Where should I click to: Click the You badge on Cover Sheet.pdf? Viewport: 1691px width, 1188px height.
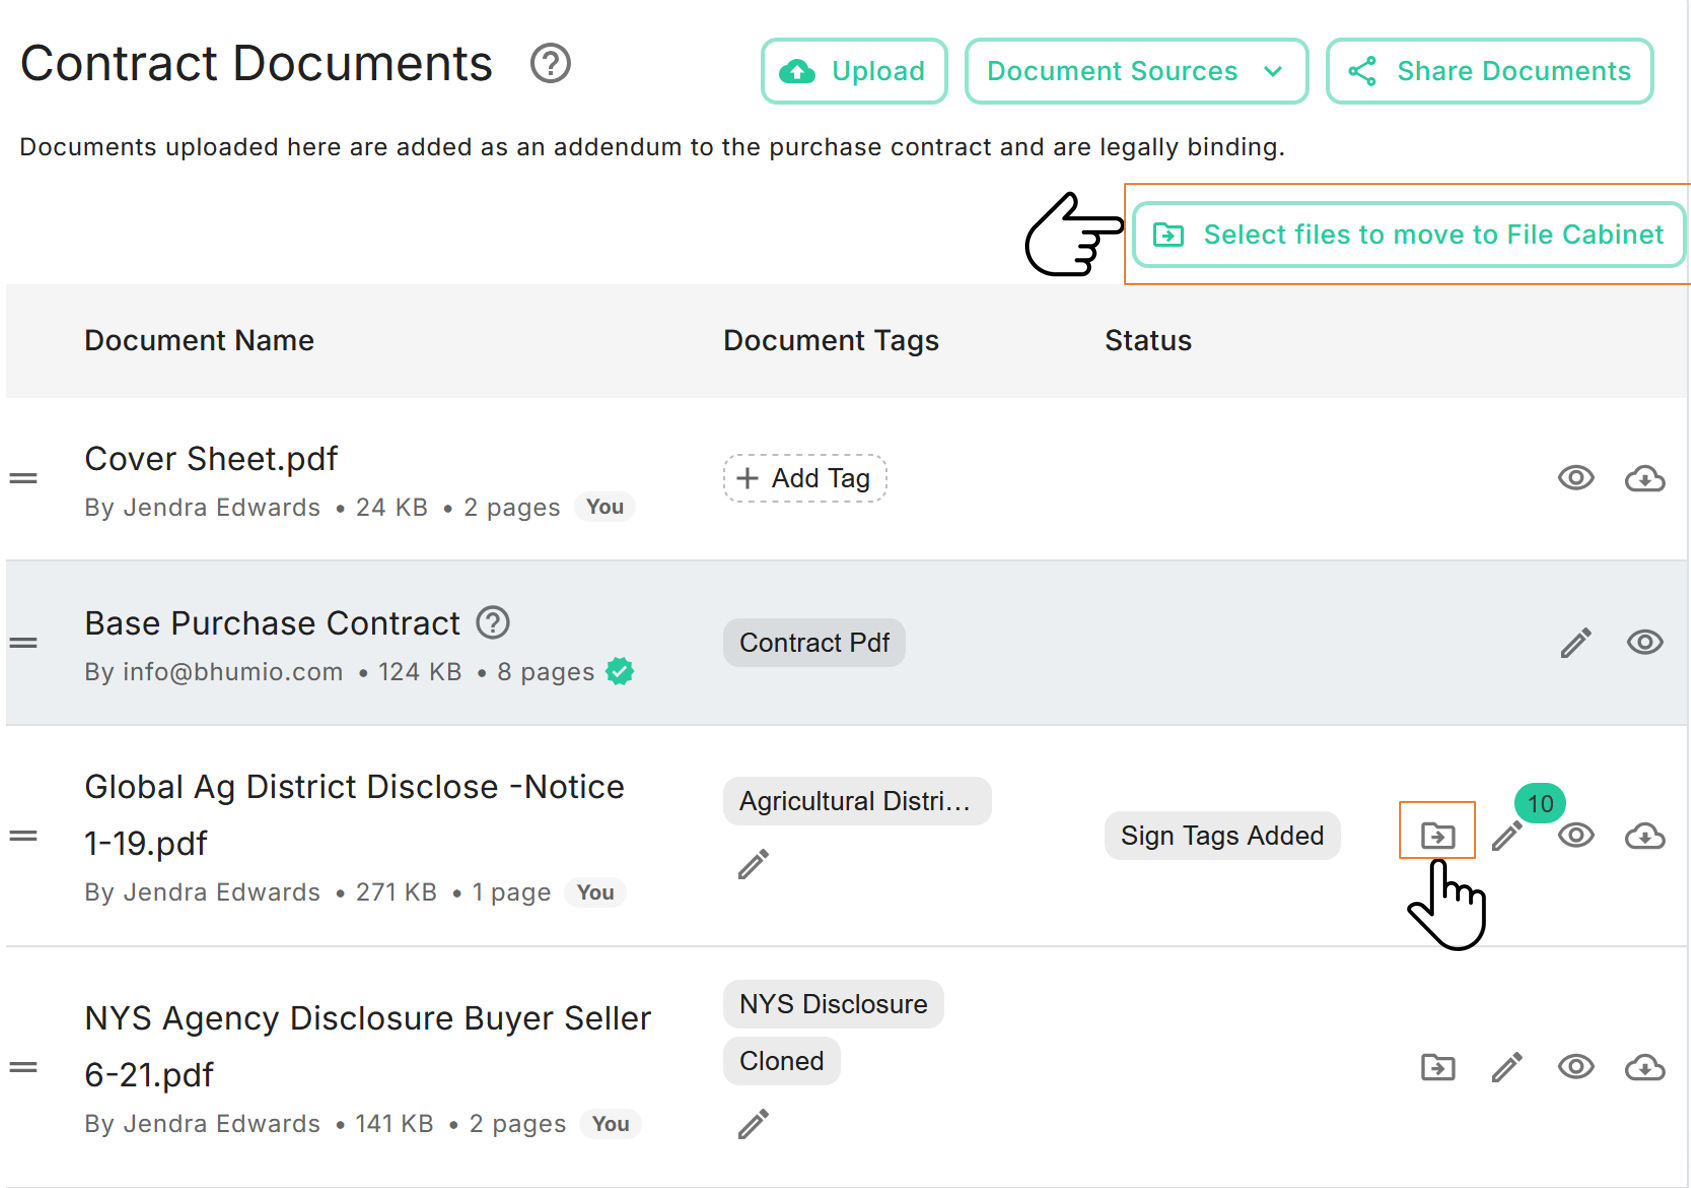605,507
